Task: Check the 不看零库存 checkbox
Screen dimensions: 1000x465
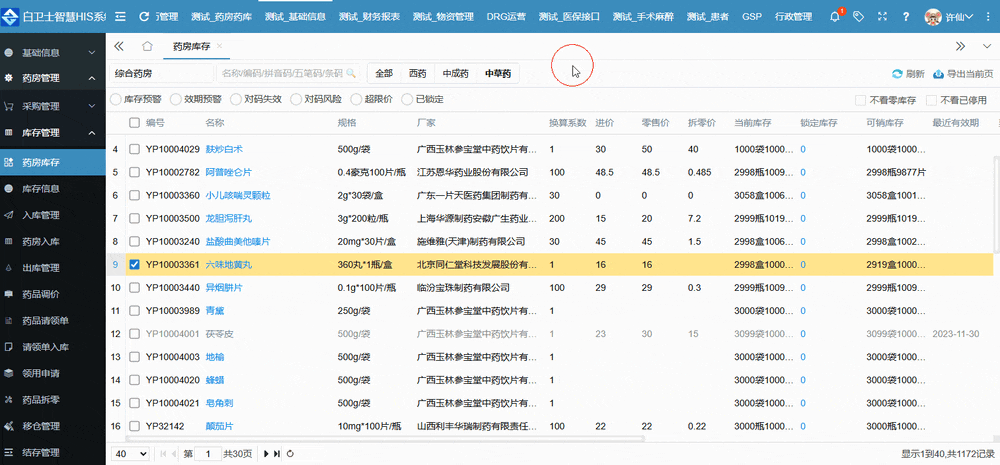Action: tap(860, 100)
